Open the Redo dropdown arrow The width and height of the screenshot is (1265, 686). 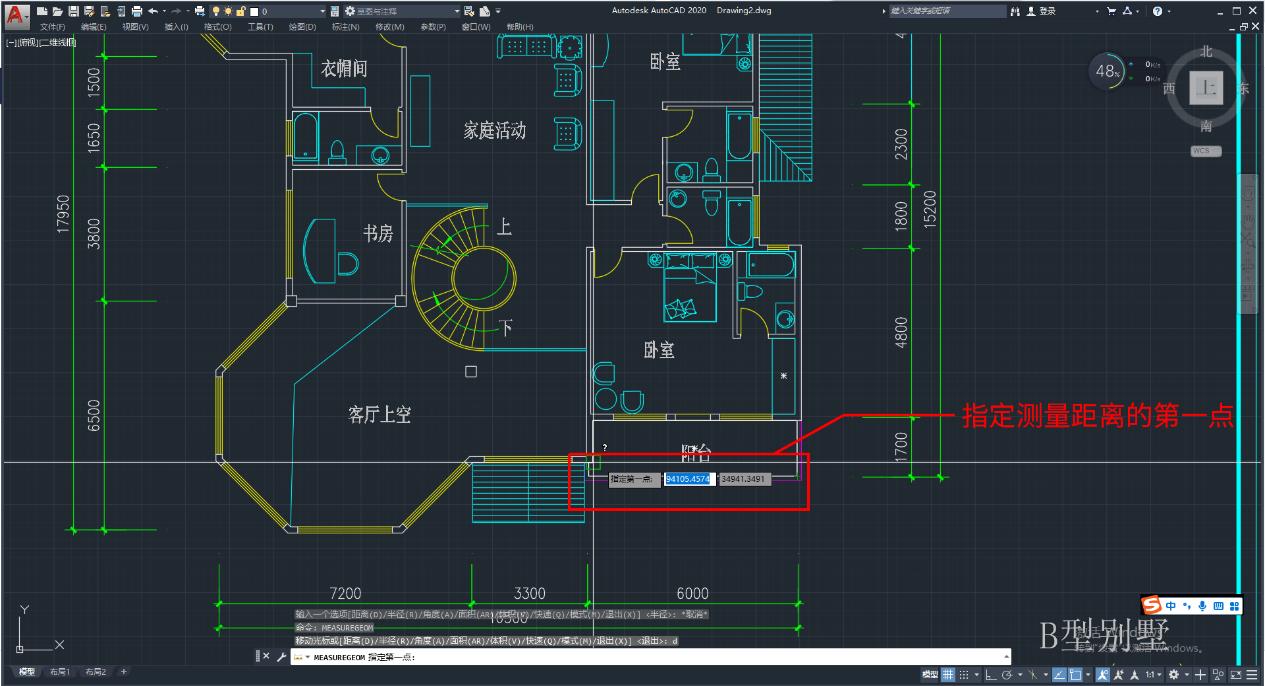[x=187, y=11]
